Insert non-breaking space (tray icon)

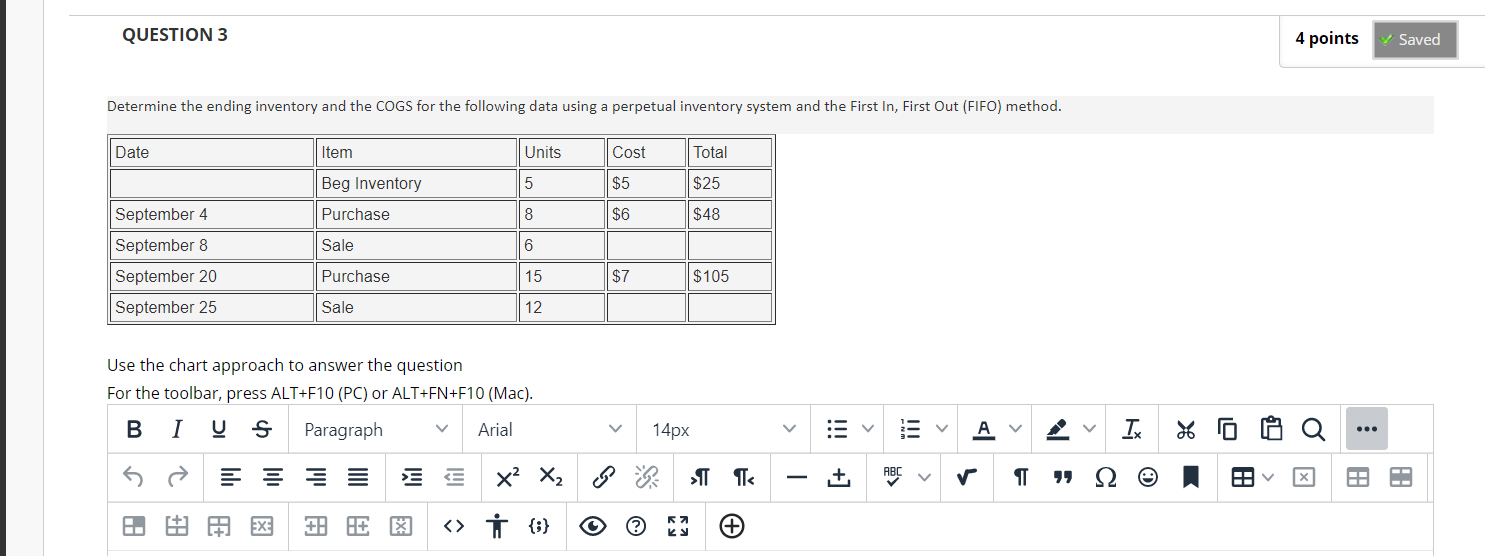[838, 478]
